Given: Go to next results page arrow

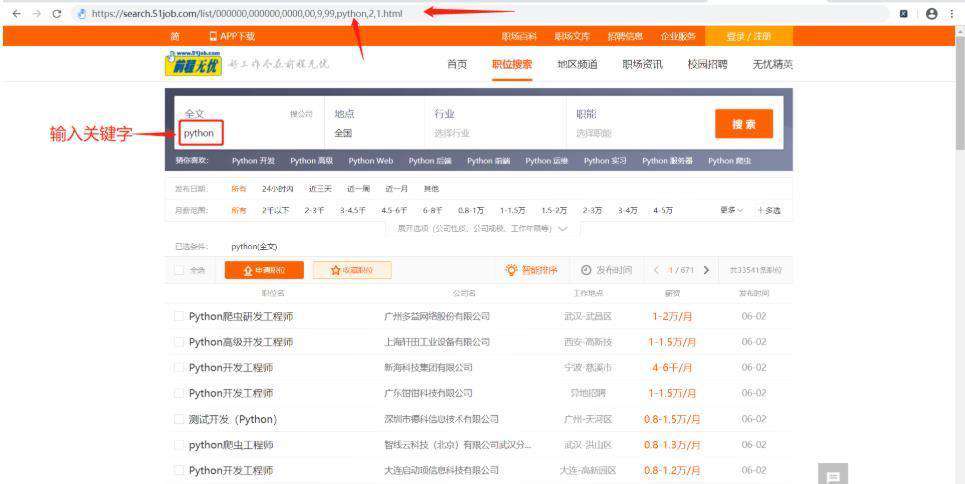Looking at the screenshot, I should (706, 270).
